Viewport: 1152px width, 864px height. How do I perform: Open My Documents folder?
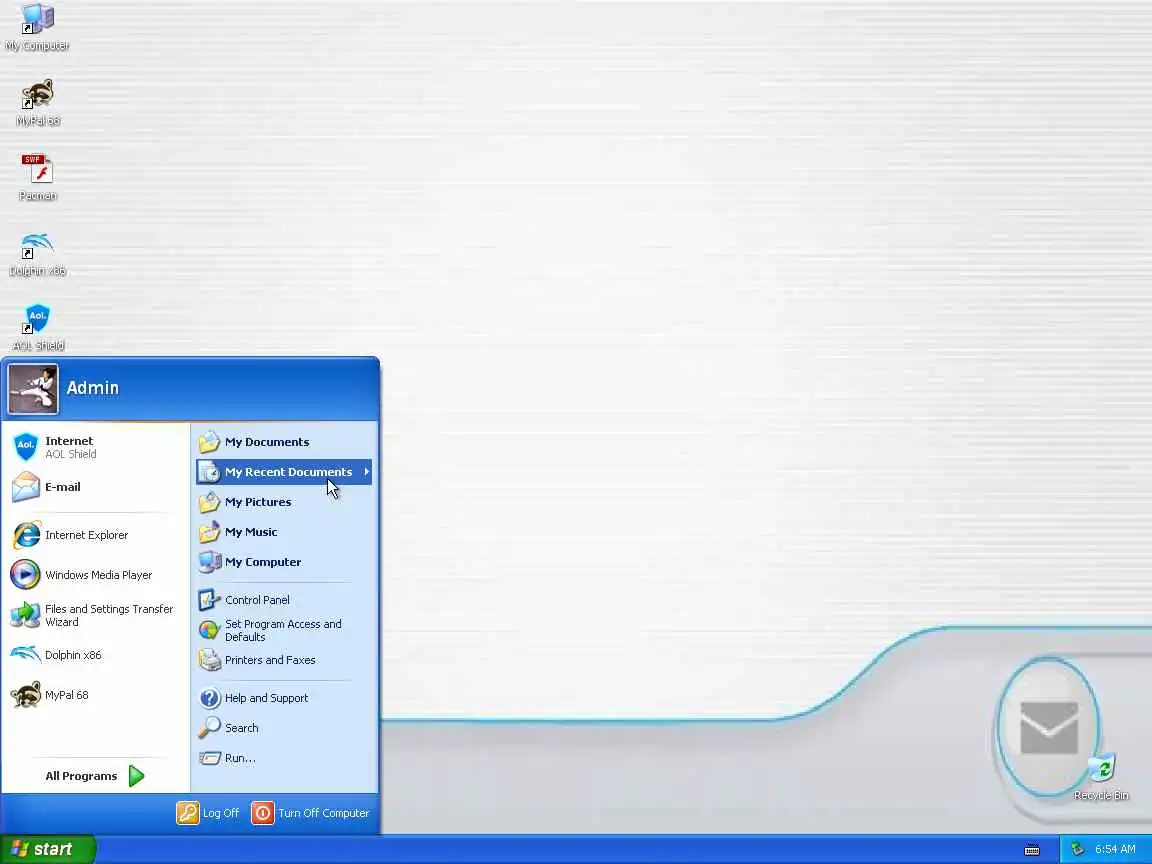[x=284, y=442]
